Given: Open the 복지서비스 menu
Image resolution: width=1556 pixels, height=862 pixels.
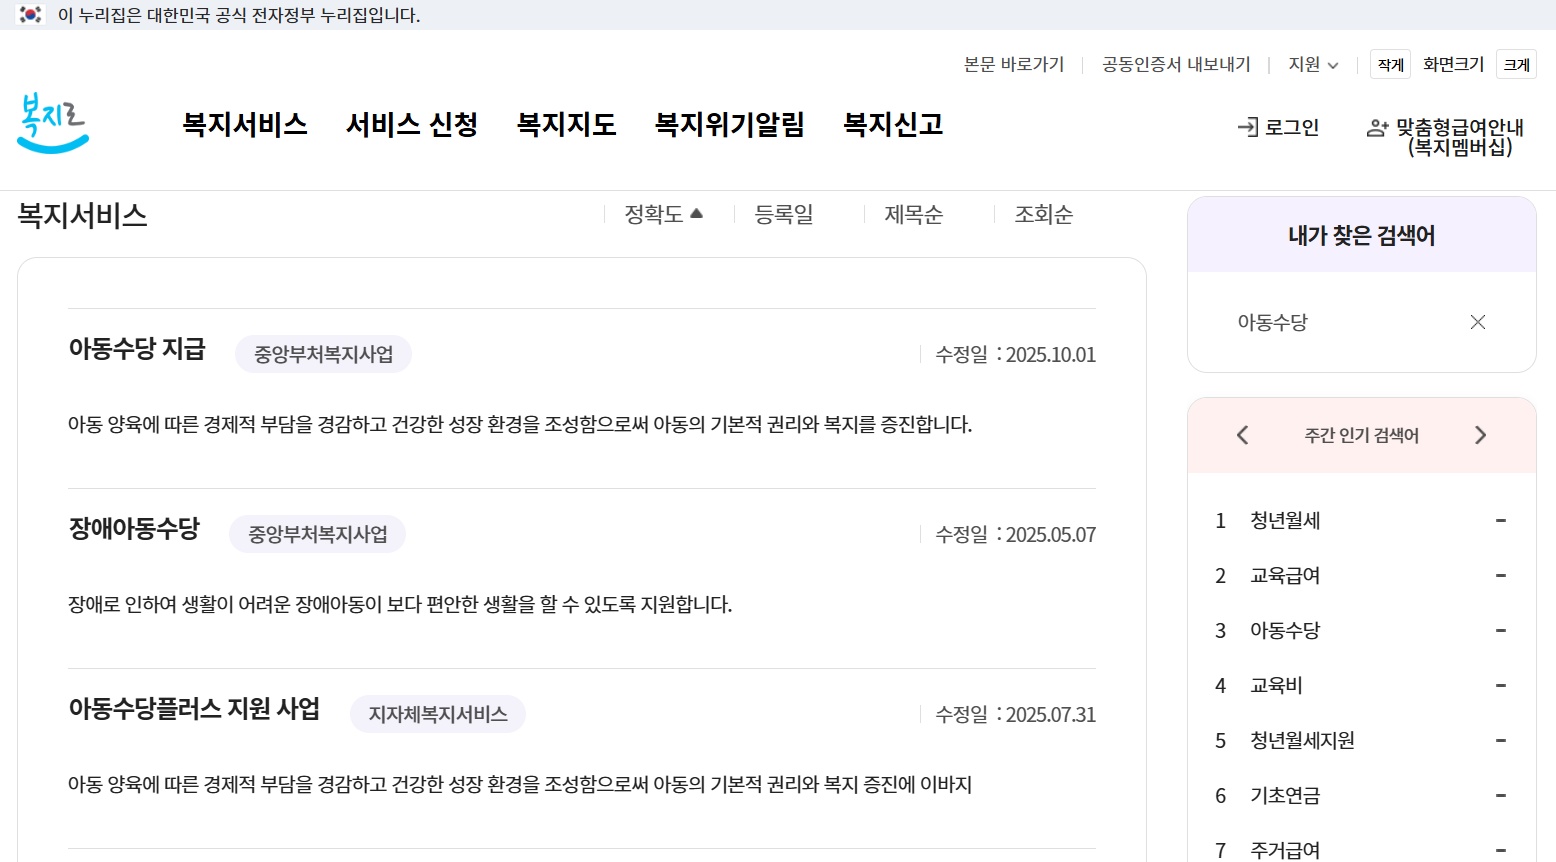Looking at the screenshot, I should pyautogui.click(x=245, y=124).
